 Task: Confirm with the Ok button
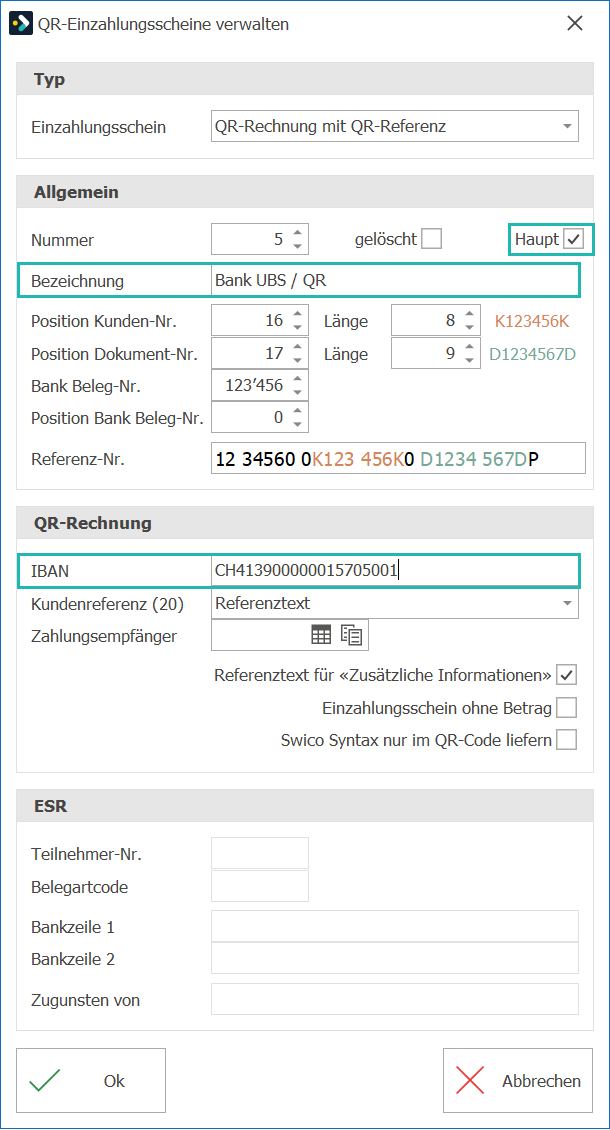pyautogui.click(x=91, y=1081)
